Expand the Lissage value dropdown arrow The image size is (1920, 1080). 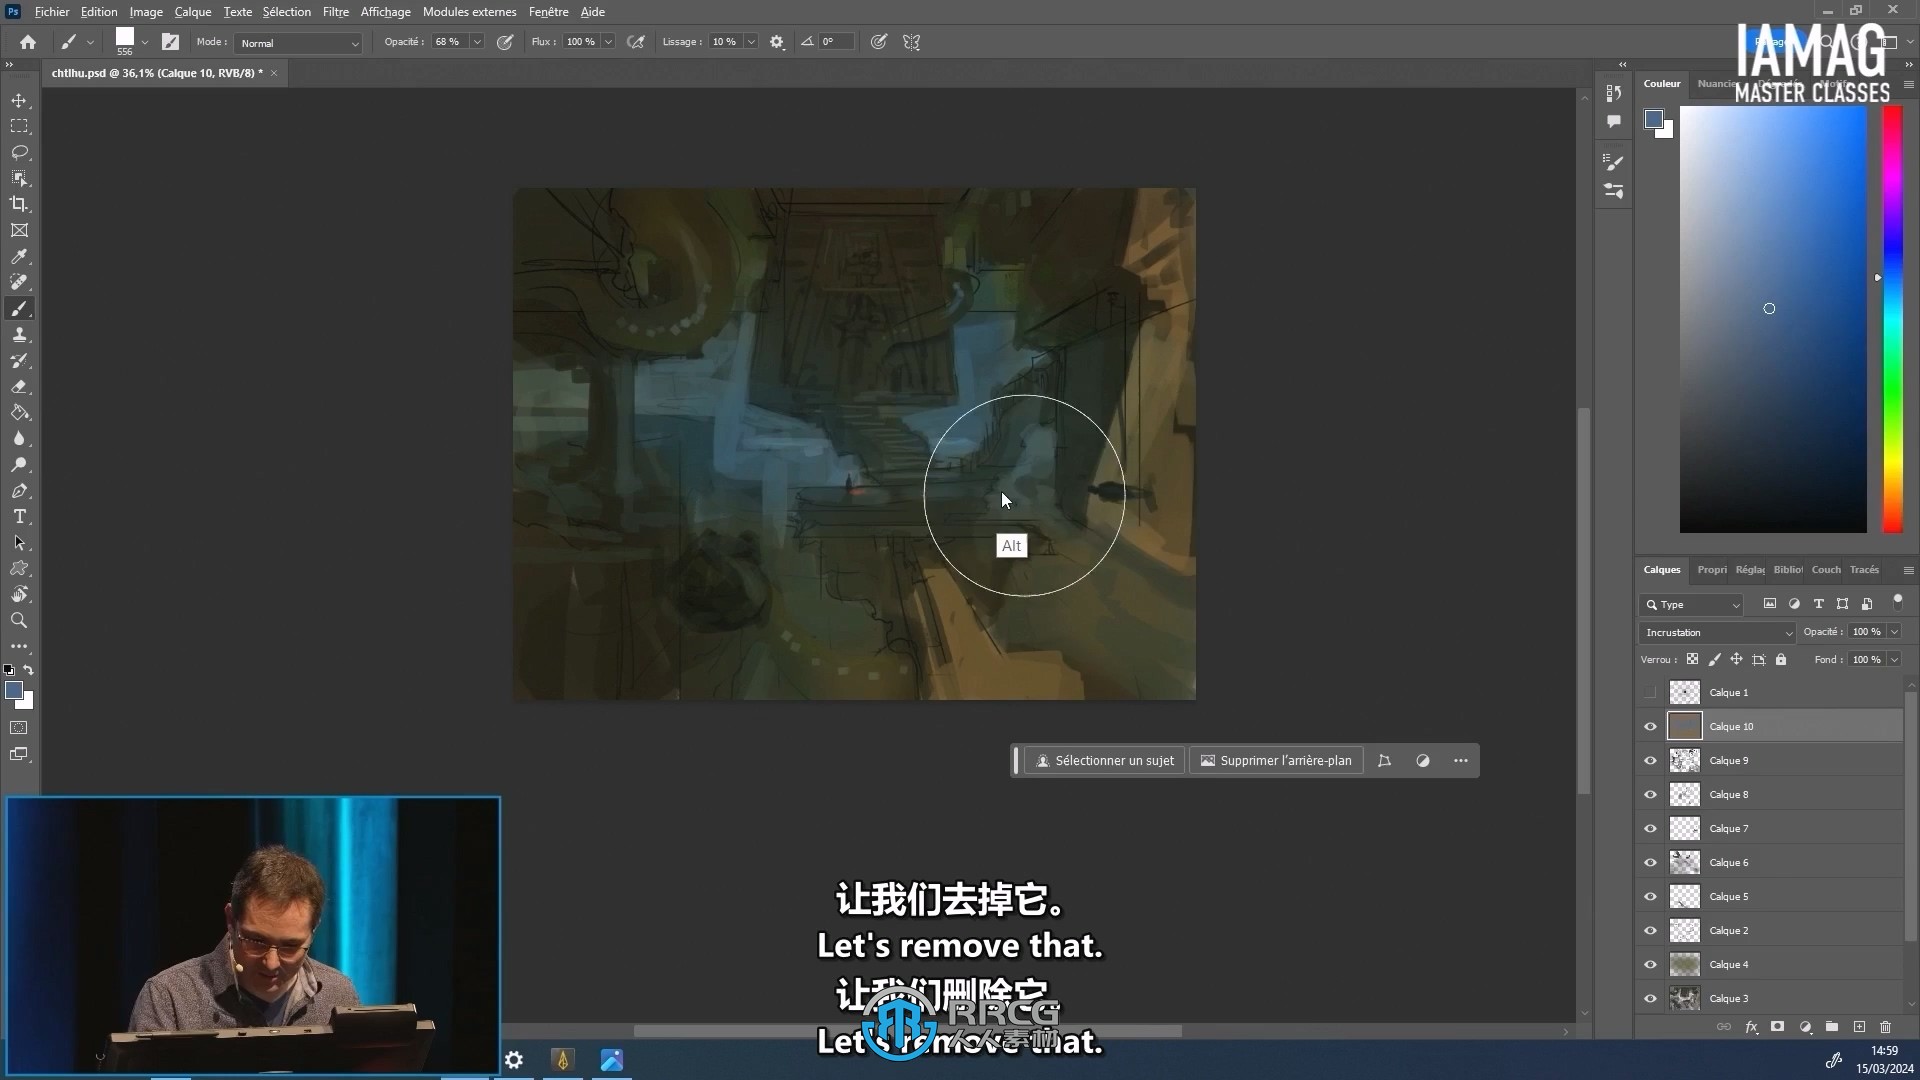(751, 42)
